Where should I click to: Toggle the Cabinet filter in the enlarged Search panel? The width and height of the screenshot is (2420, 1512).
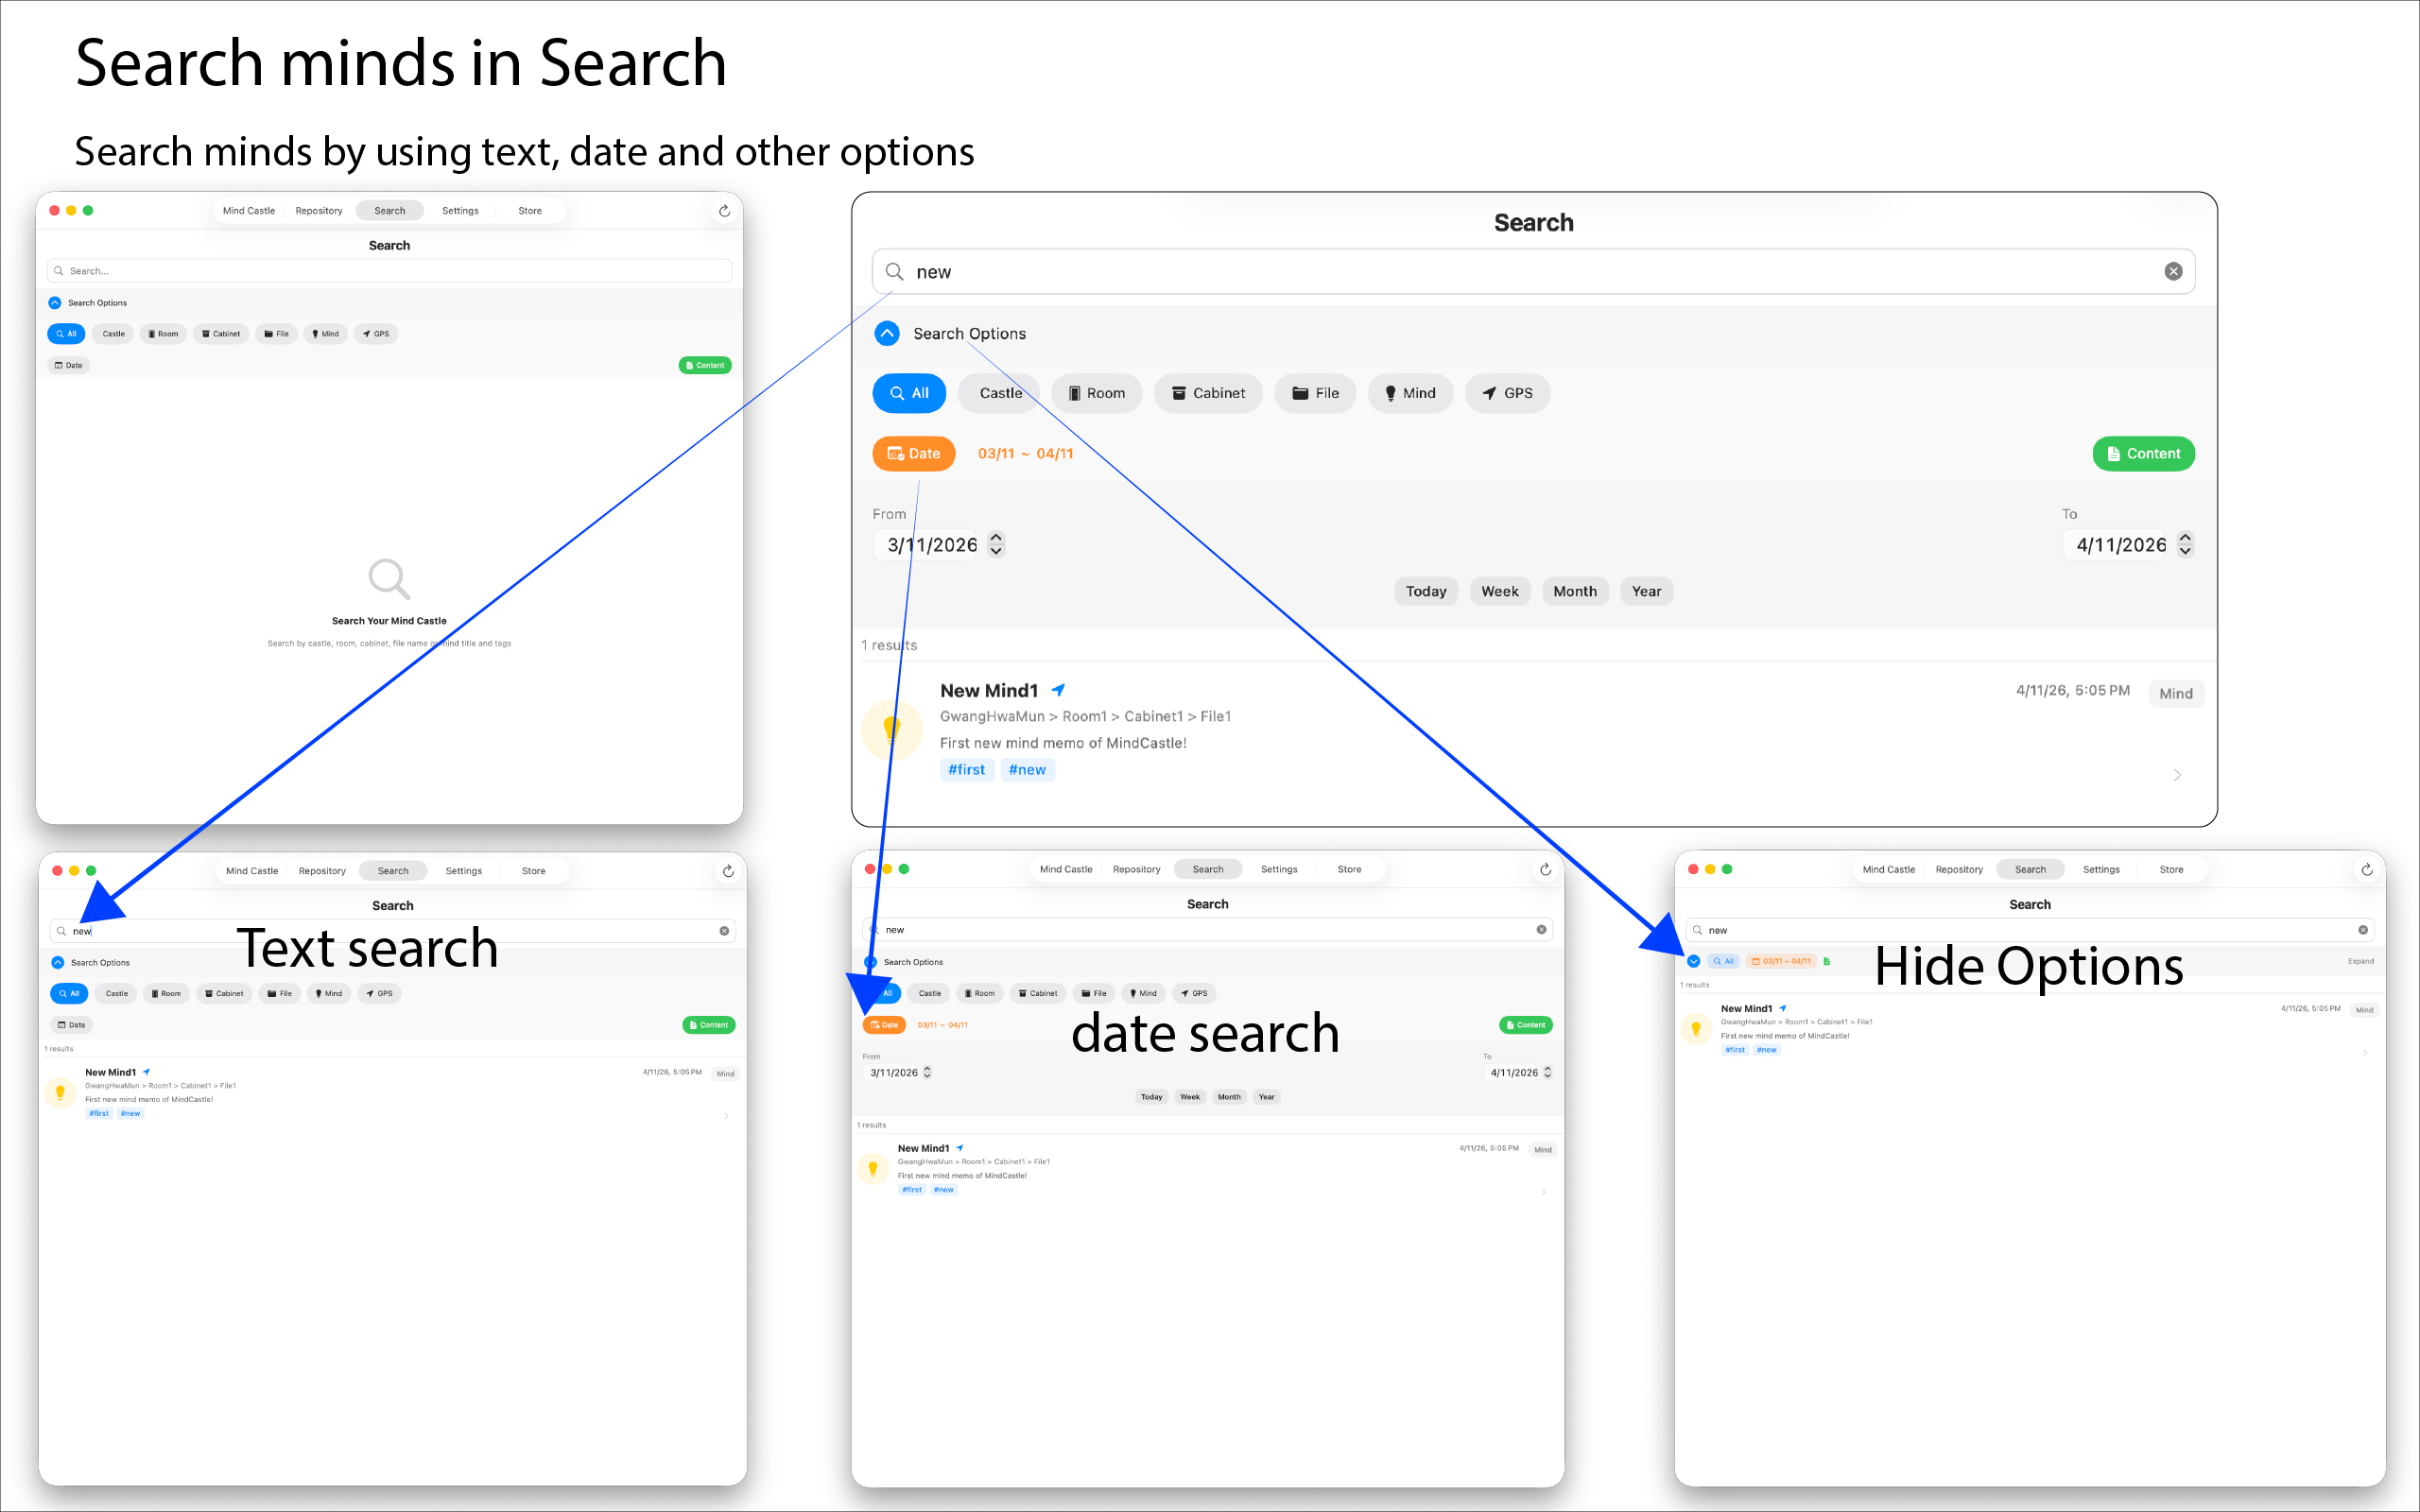point(1208,393)
